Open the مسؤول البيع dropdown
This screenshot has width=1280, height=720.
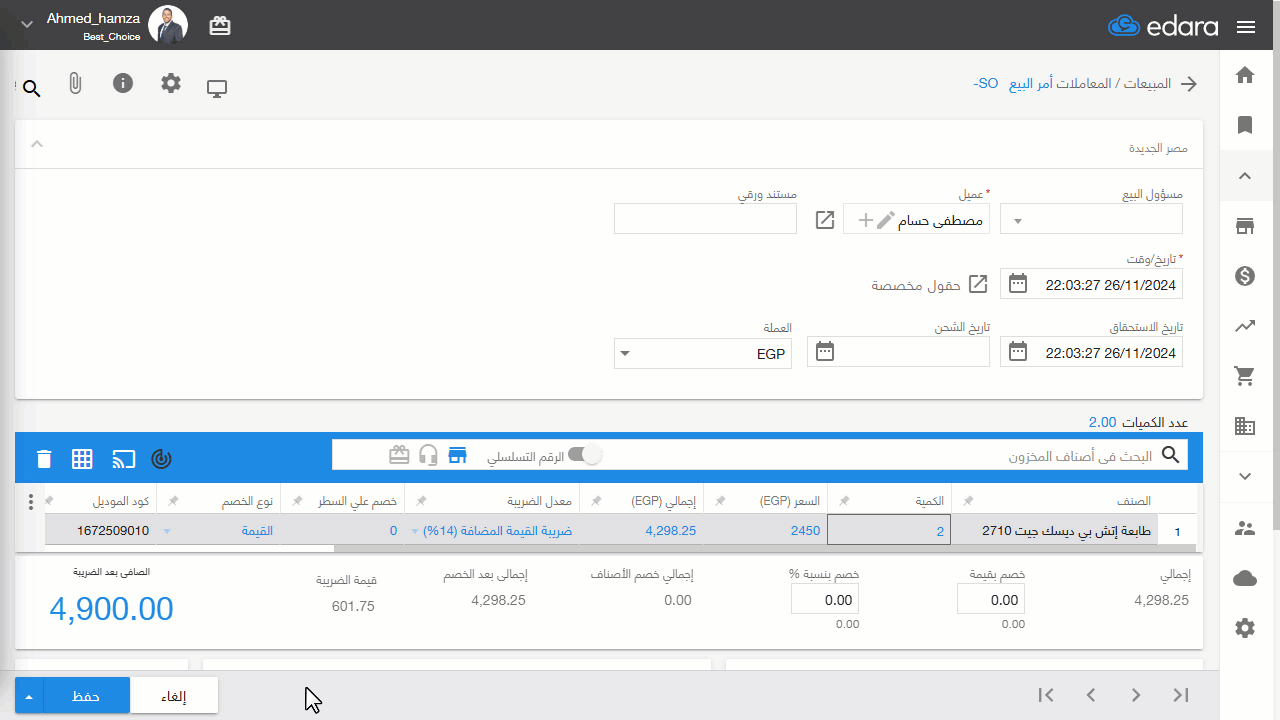point(1092,219)
